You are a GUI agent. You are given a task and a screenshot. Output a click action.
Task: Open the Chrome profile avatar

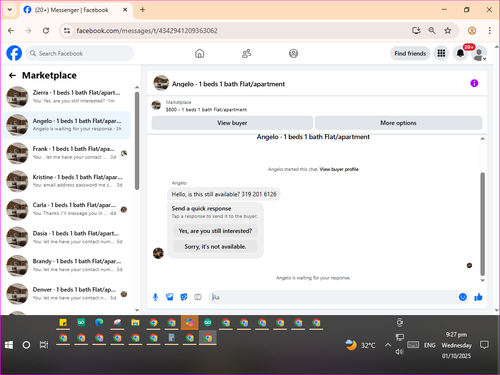[472, 31]
